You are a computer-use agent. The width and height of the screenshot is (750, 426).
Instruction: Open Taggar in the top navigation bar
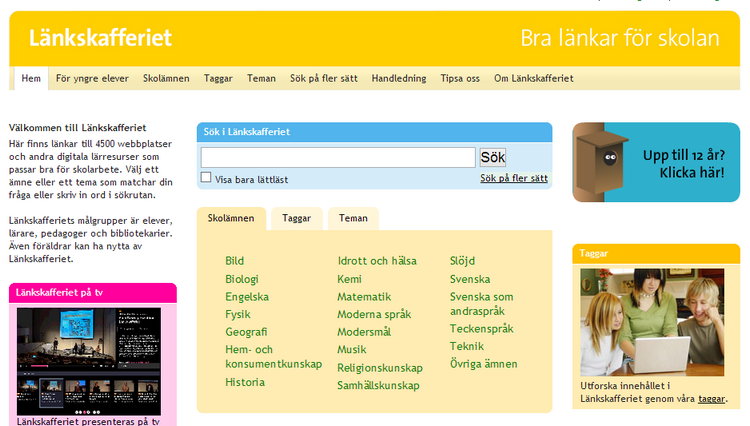[218, 78]
